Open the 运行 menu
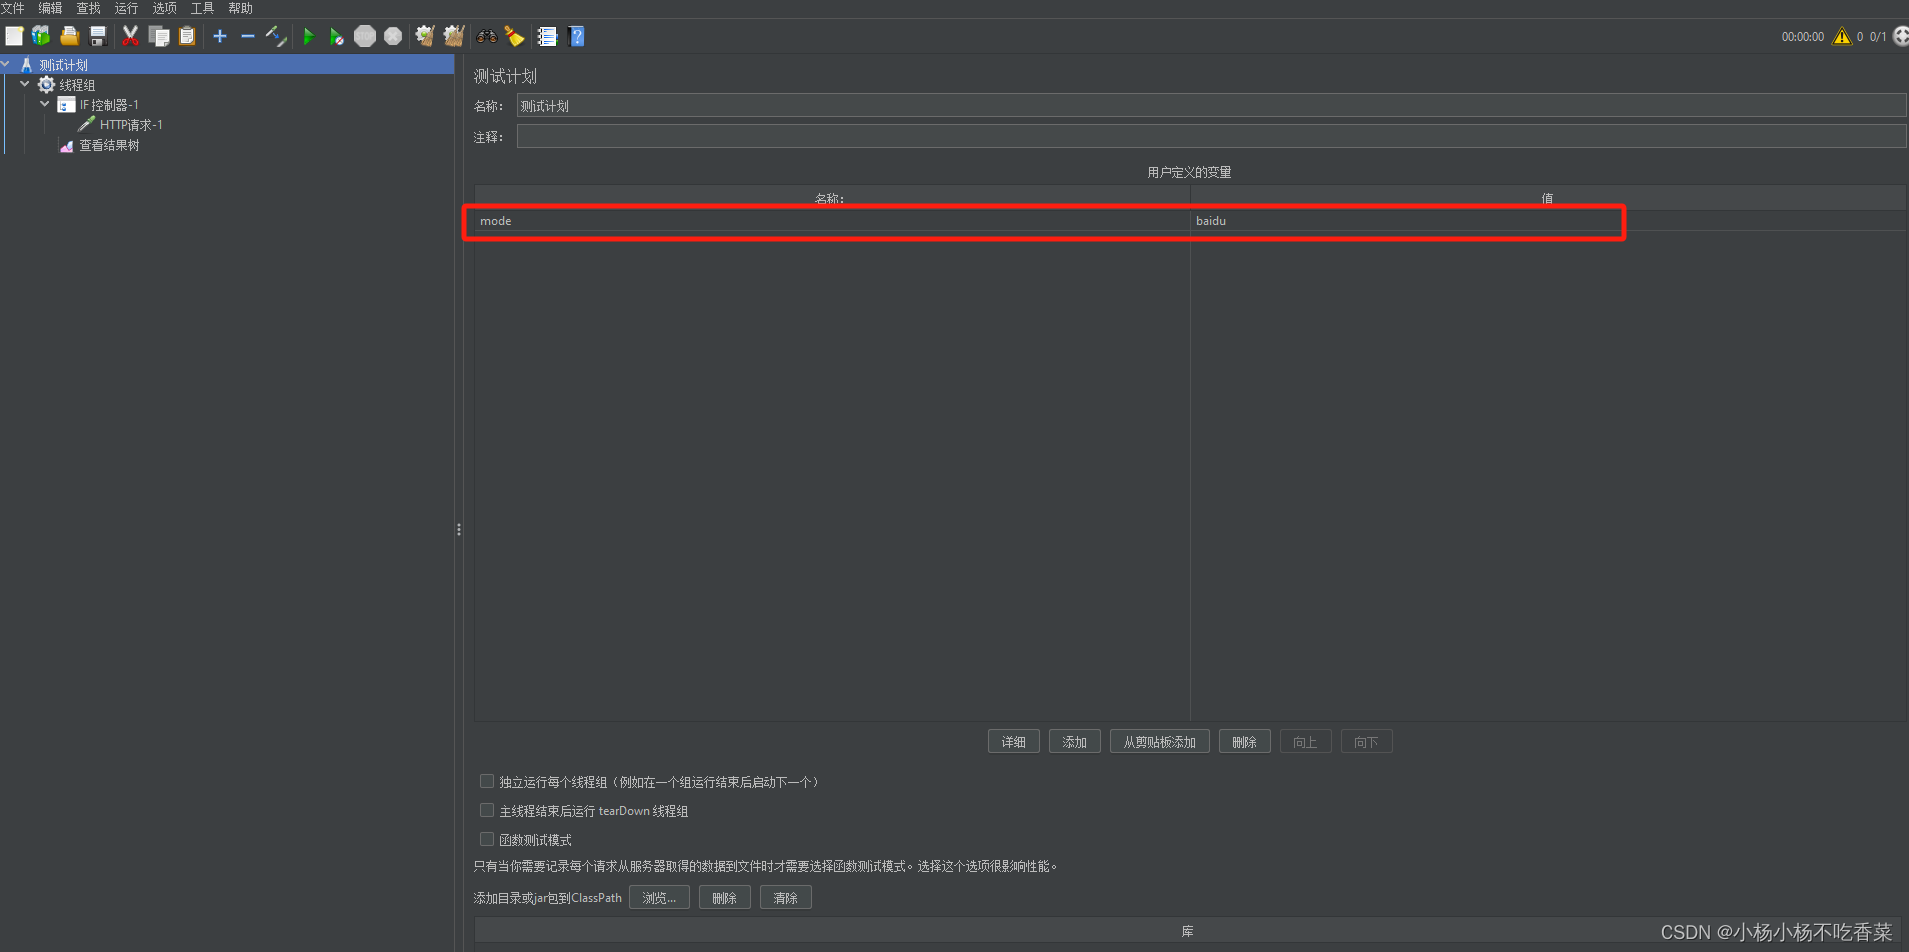 click(x=126, y=8)
